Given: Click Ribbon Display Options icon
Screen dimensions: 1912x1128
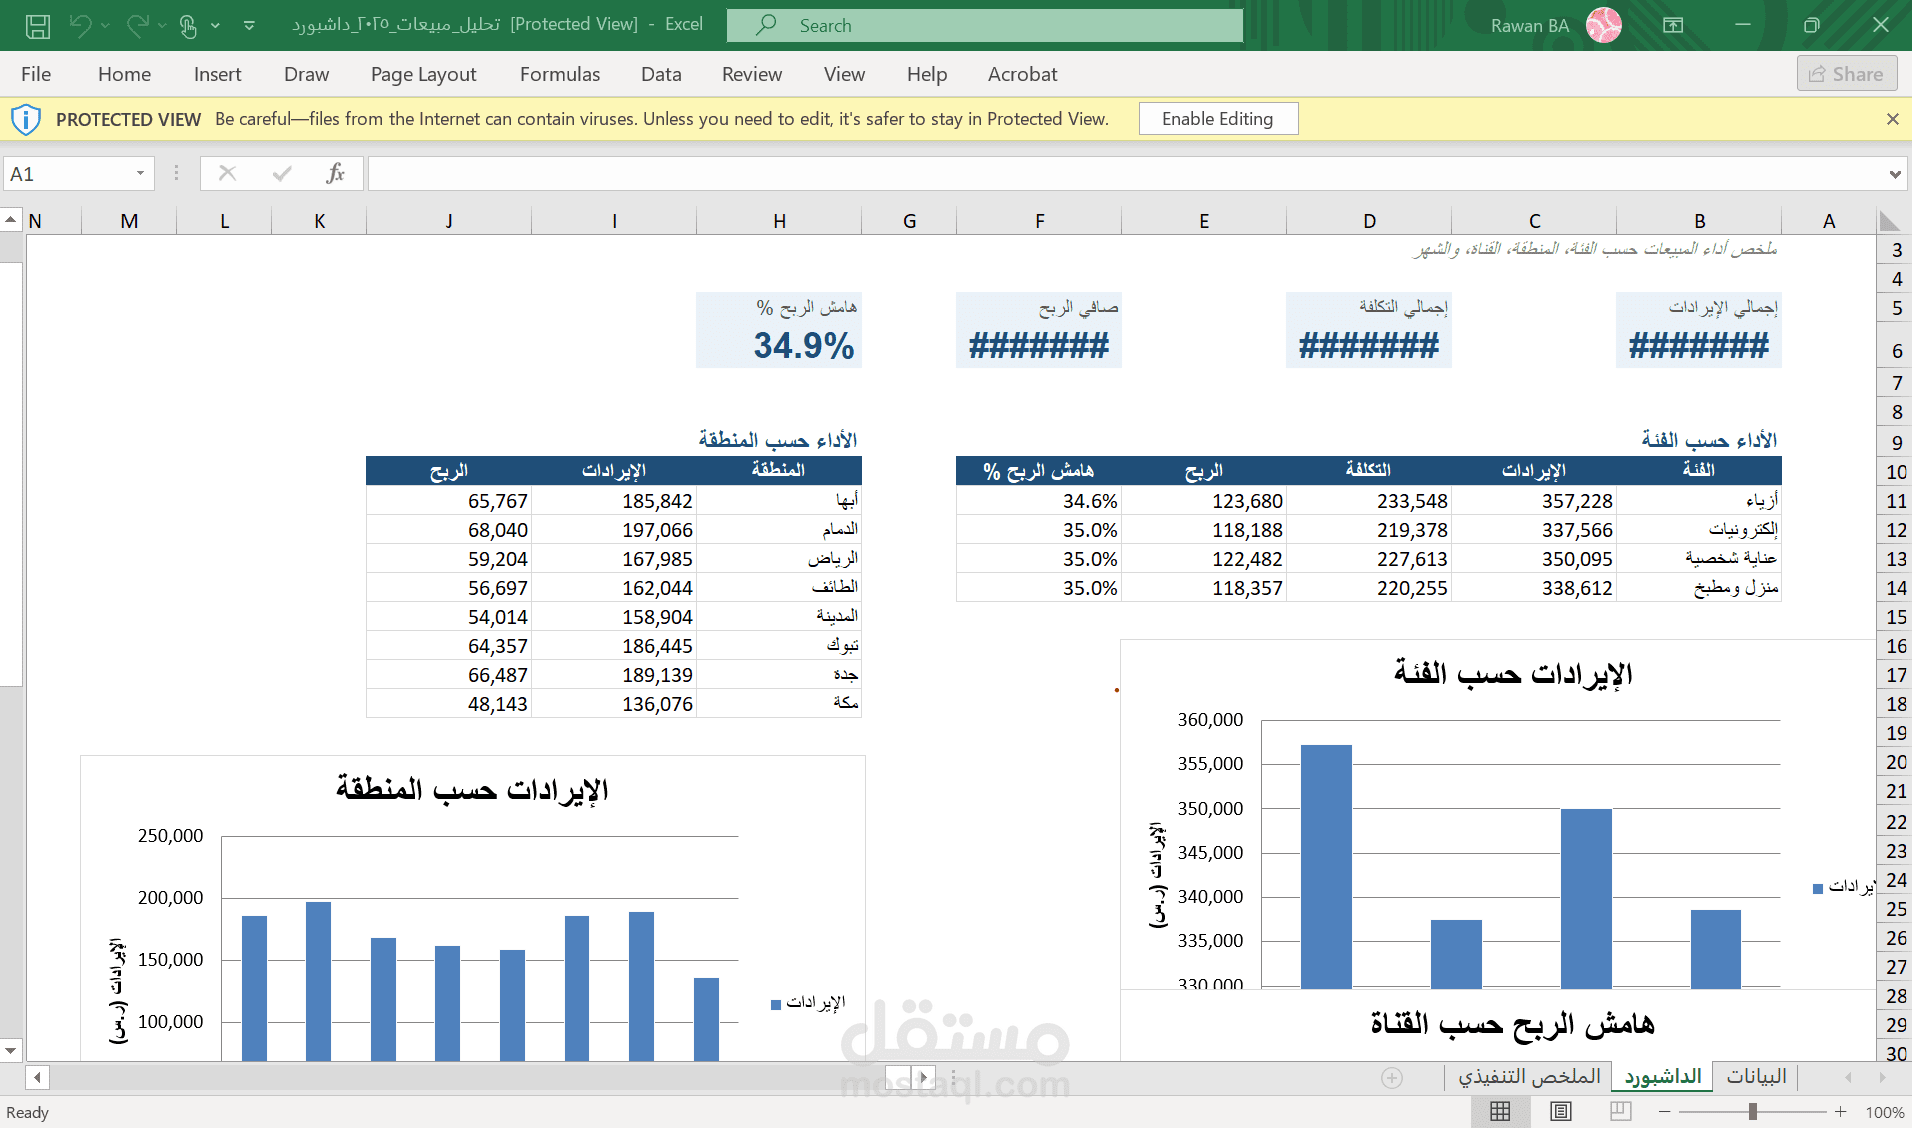Looking at the screenshot, I should (x=1673, y=25).
